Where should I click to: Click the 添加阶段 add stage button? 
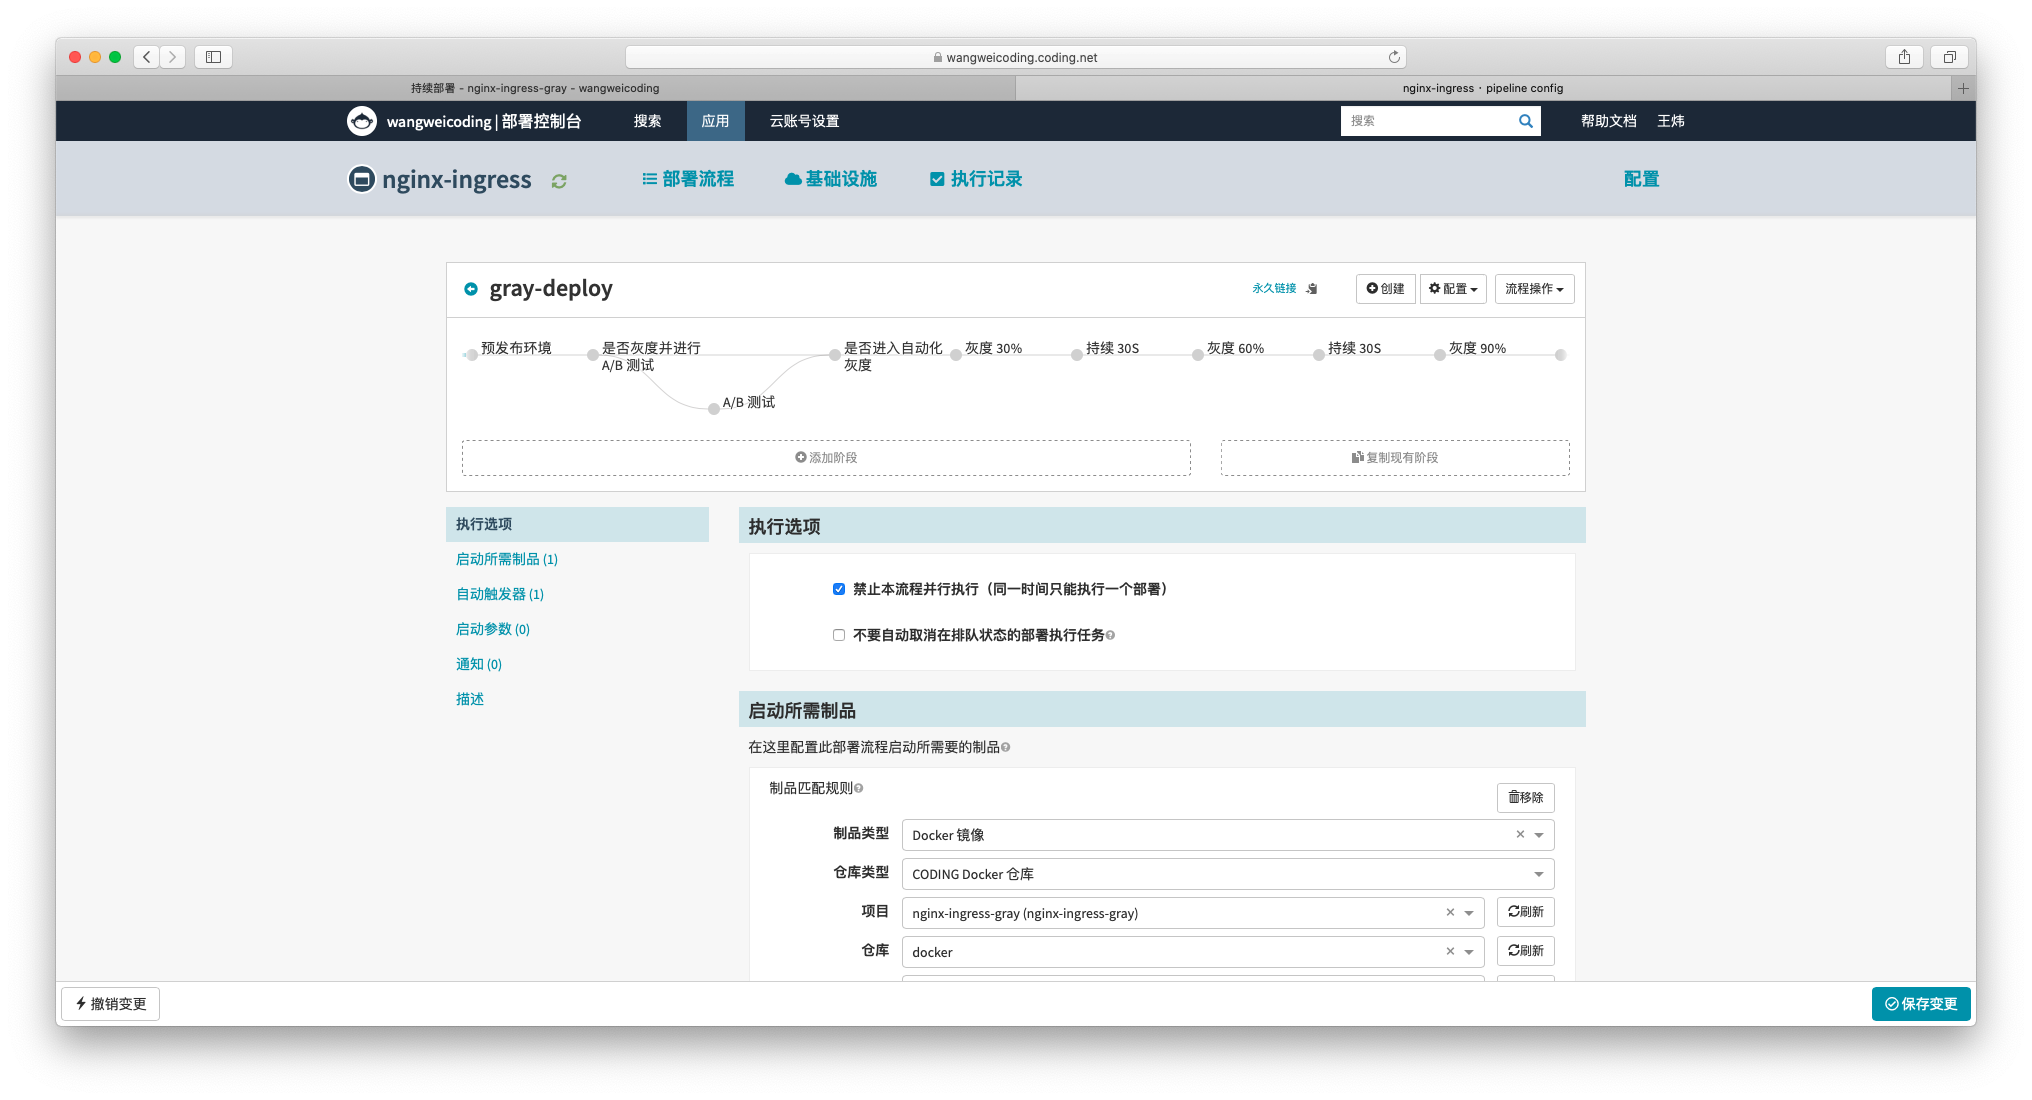tap(826, 458)
